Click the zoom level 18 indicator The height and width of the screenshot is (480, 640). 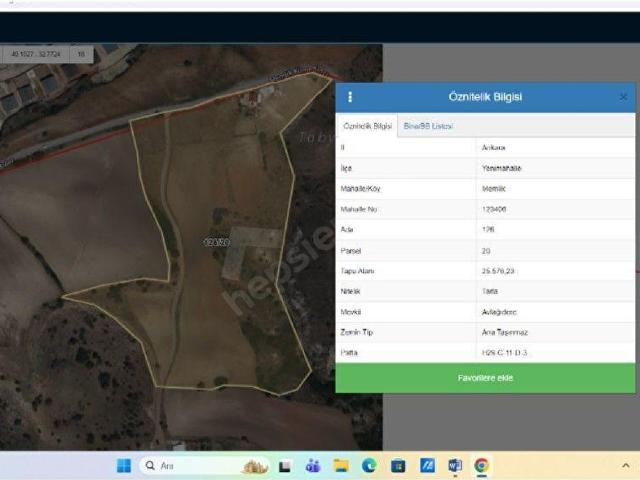[80, 54]
